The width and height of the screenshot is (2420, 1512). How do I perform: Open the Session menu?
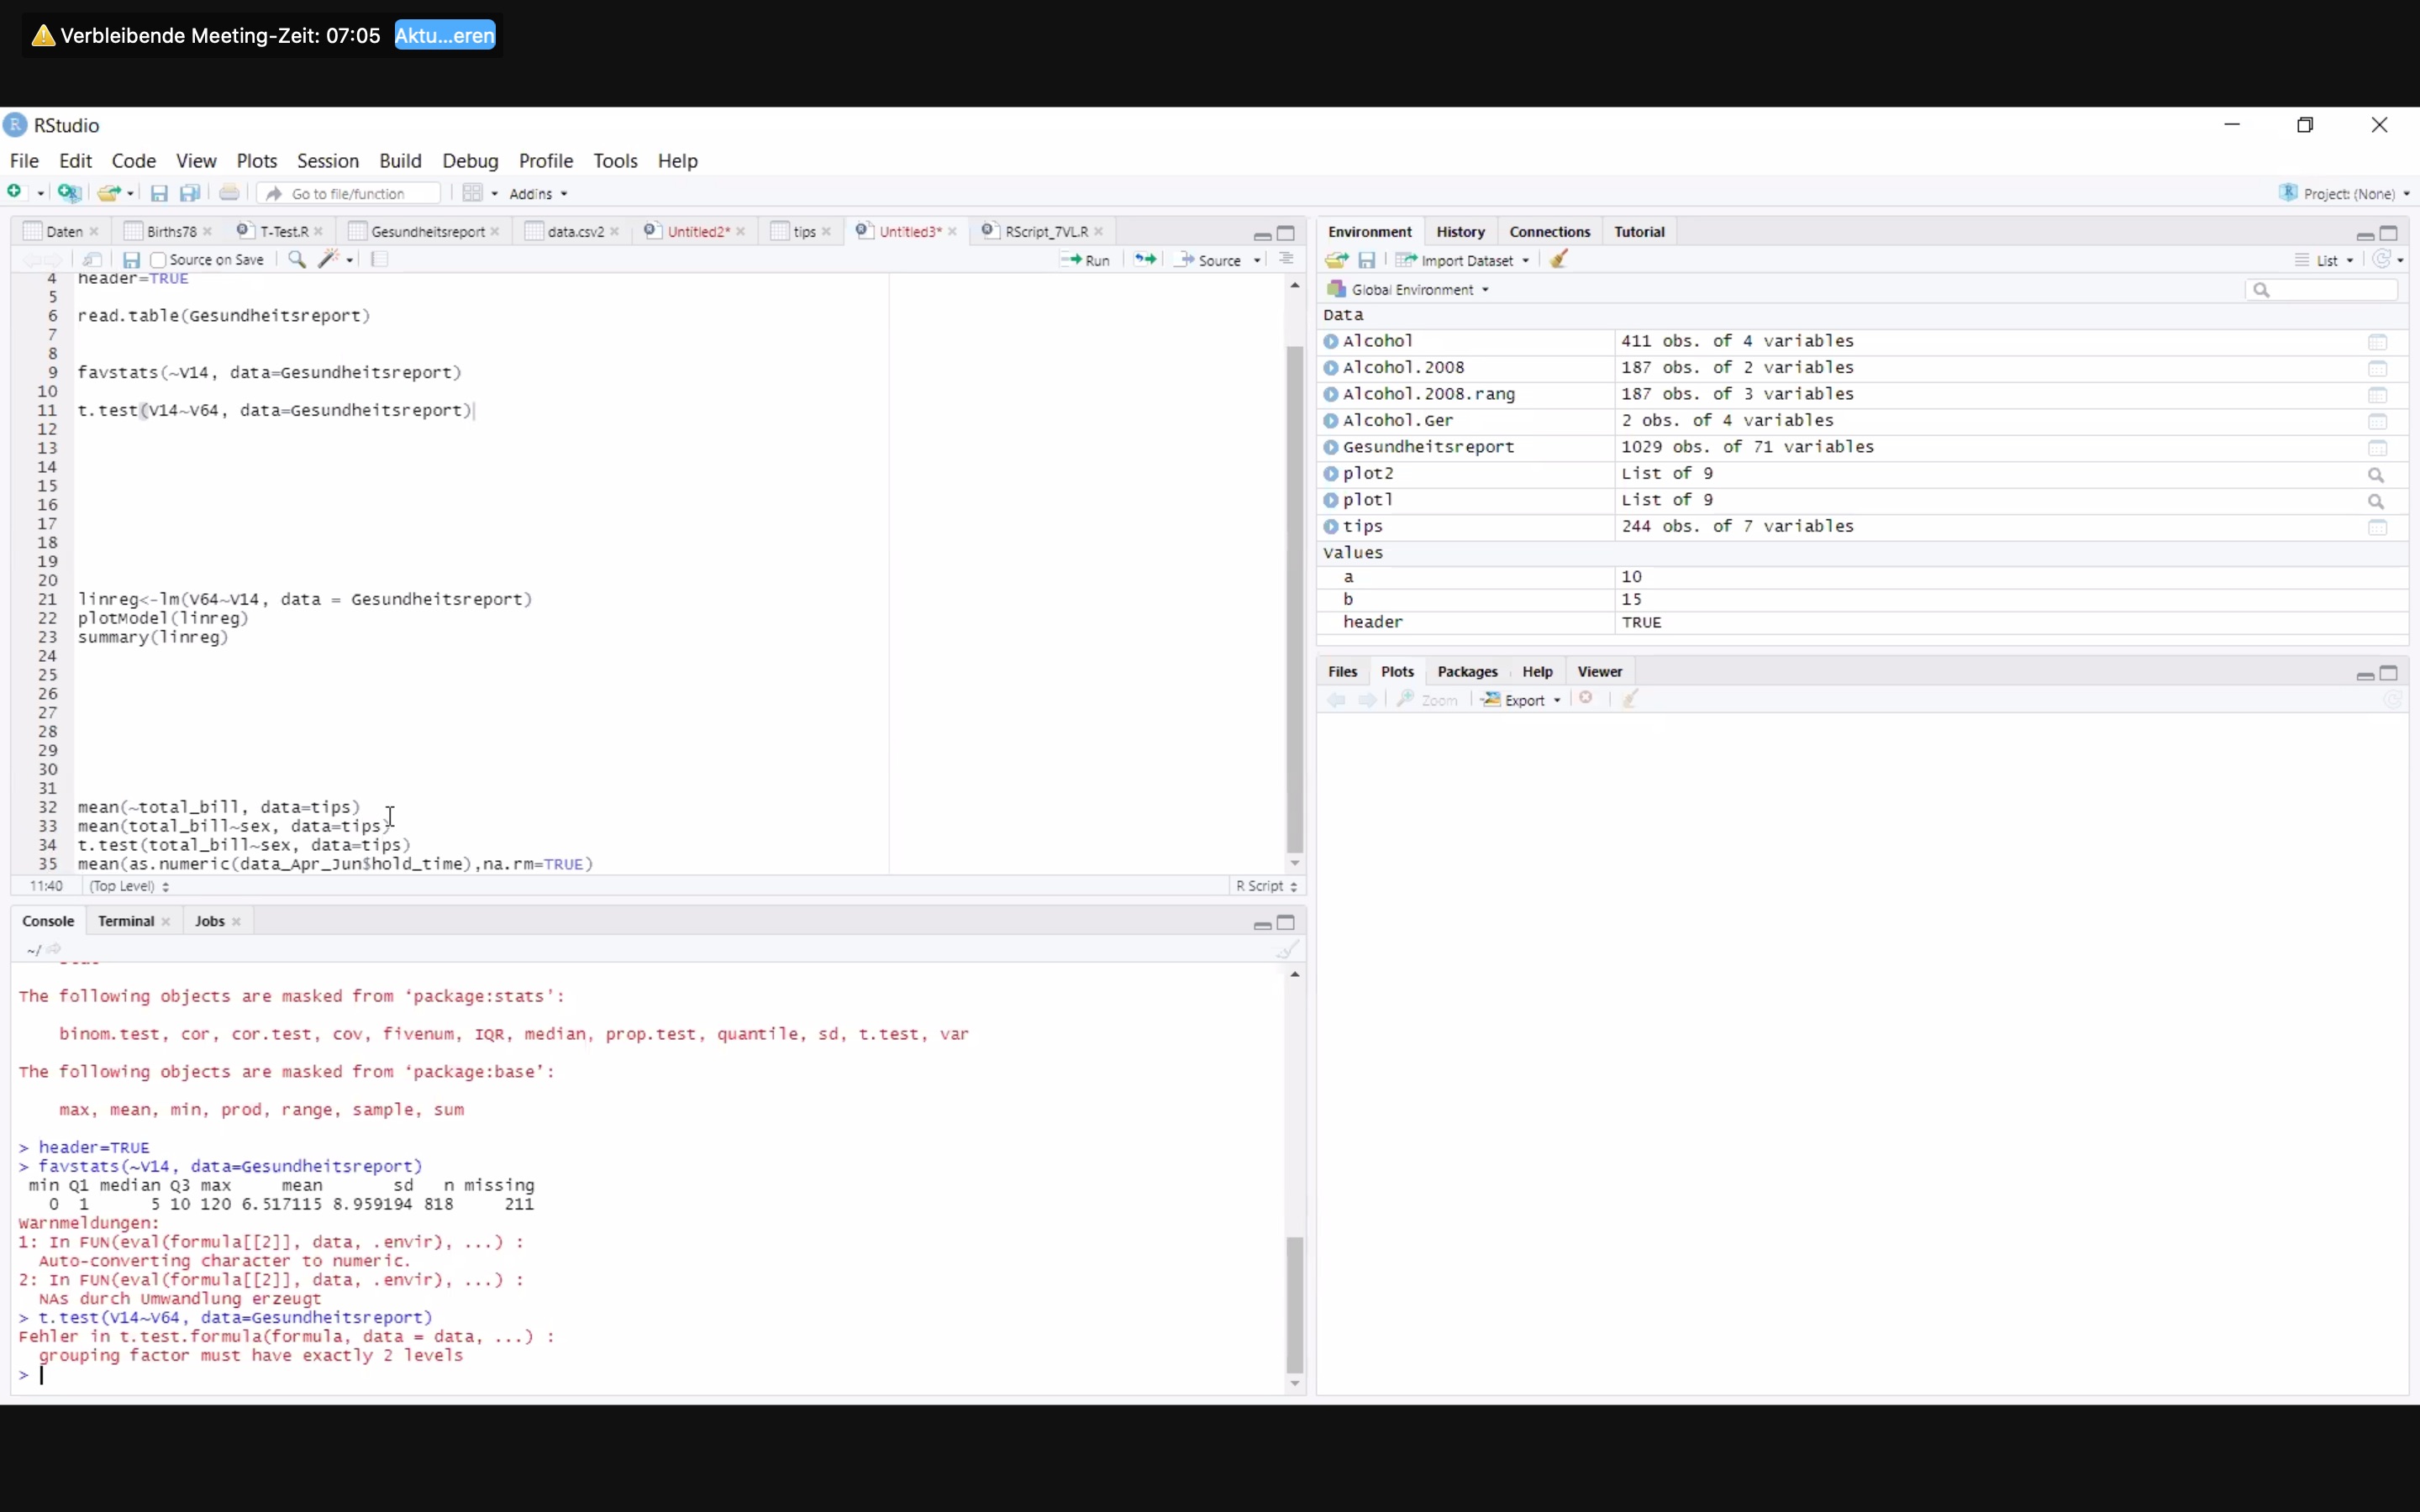(327, 161)
